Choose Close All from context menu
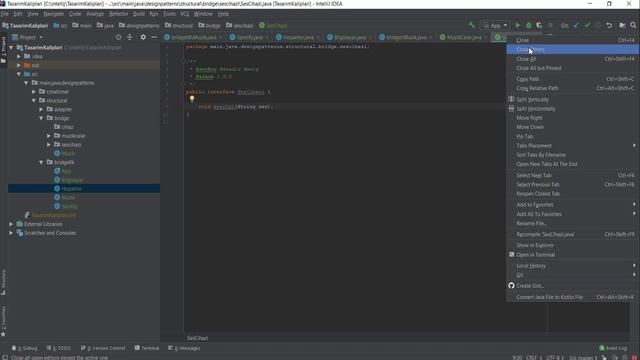 coord(573,59)
